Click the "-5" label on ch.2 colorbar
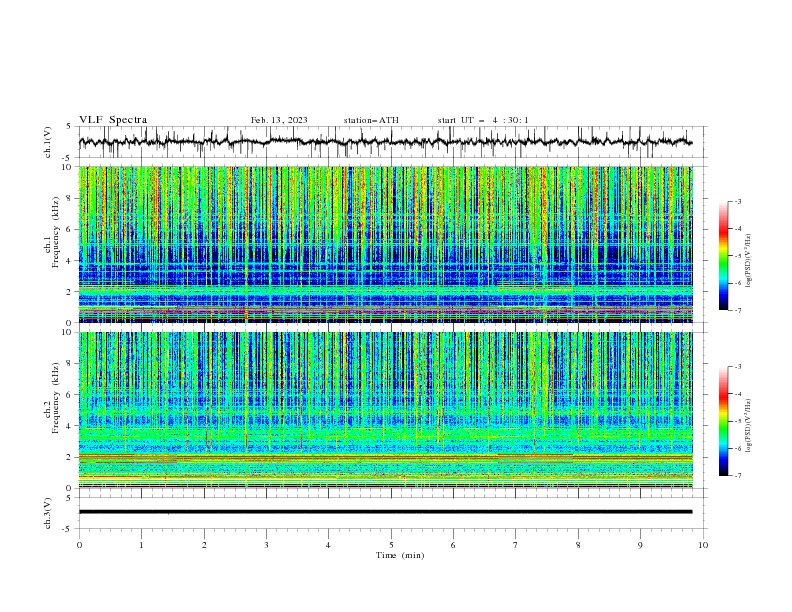The height and width of the screenshot is (612, 792). coord(738,421)
